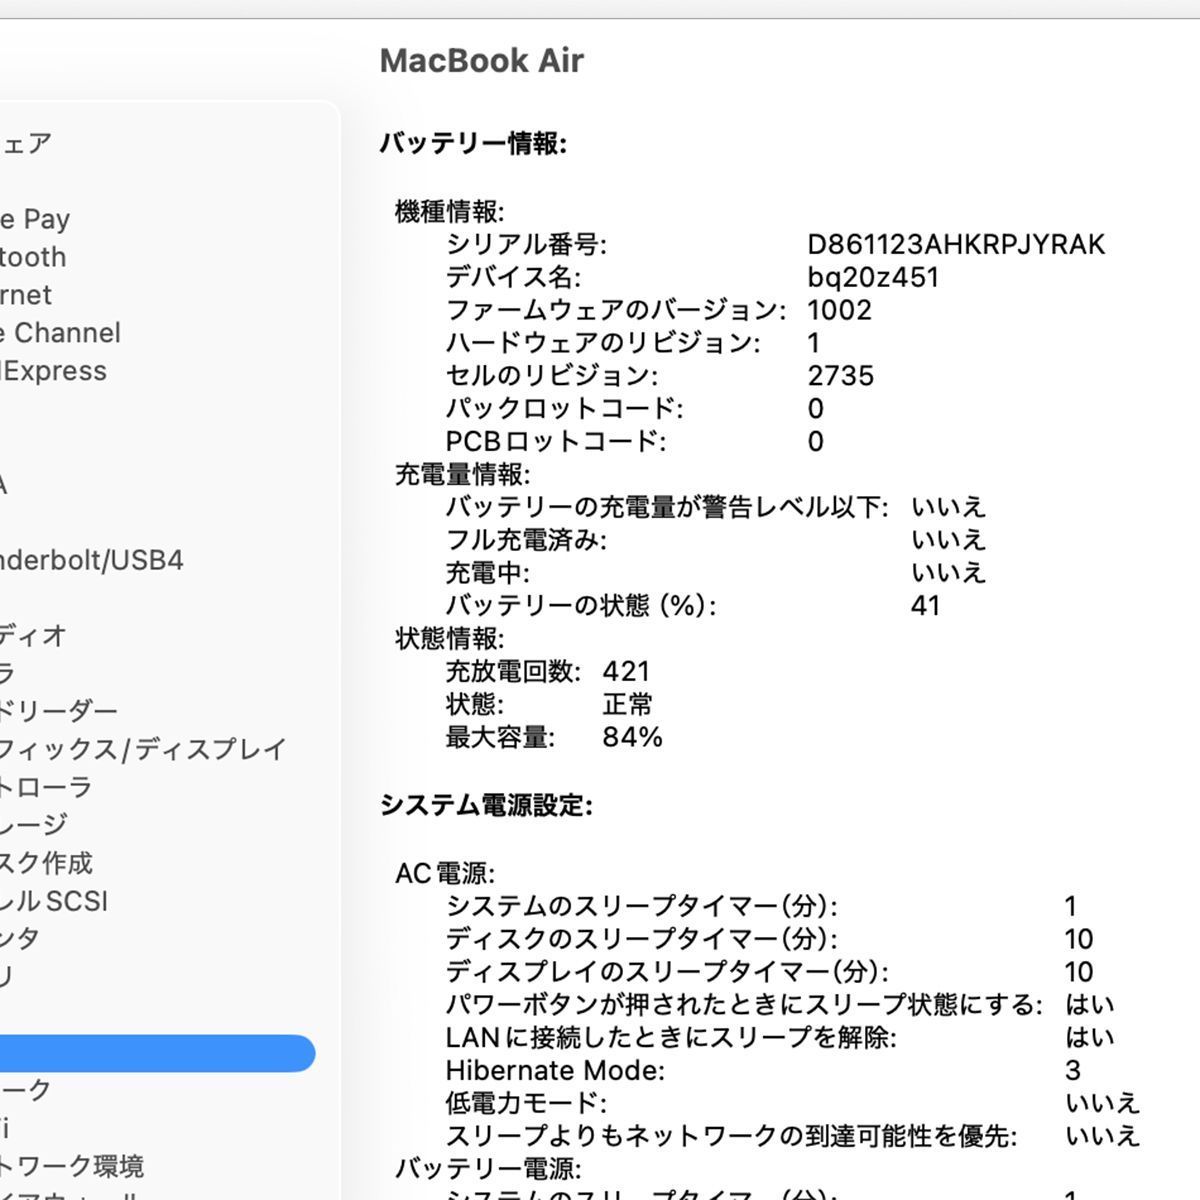Click the MacBook Air title heading
Viewport: 1200px width, 1200px height.
[x=482, y=61]
